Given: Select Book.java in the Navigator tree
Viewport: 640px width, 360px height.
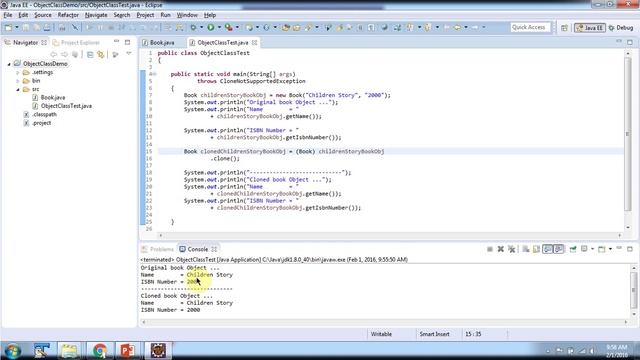Looking at the screenshot, I should click(53, 98).
